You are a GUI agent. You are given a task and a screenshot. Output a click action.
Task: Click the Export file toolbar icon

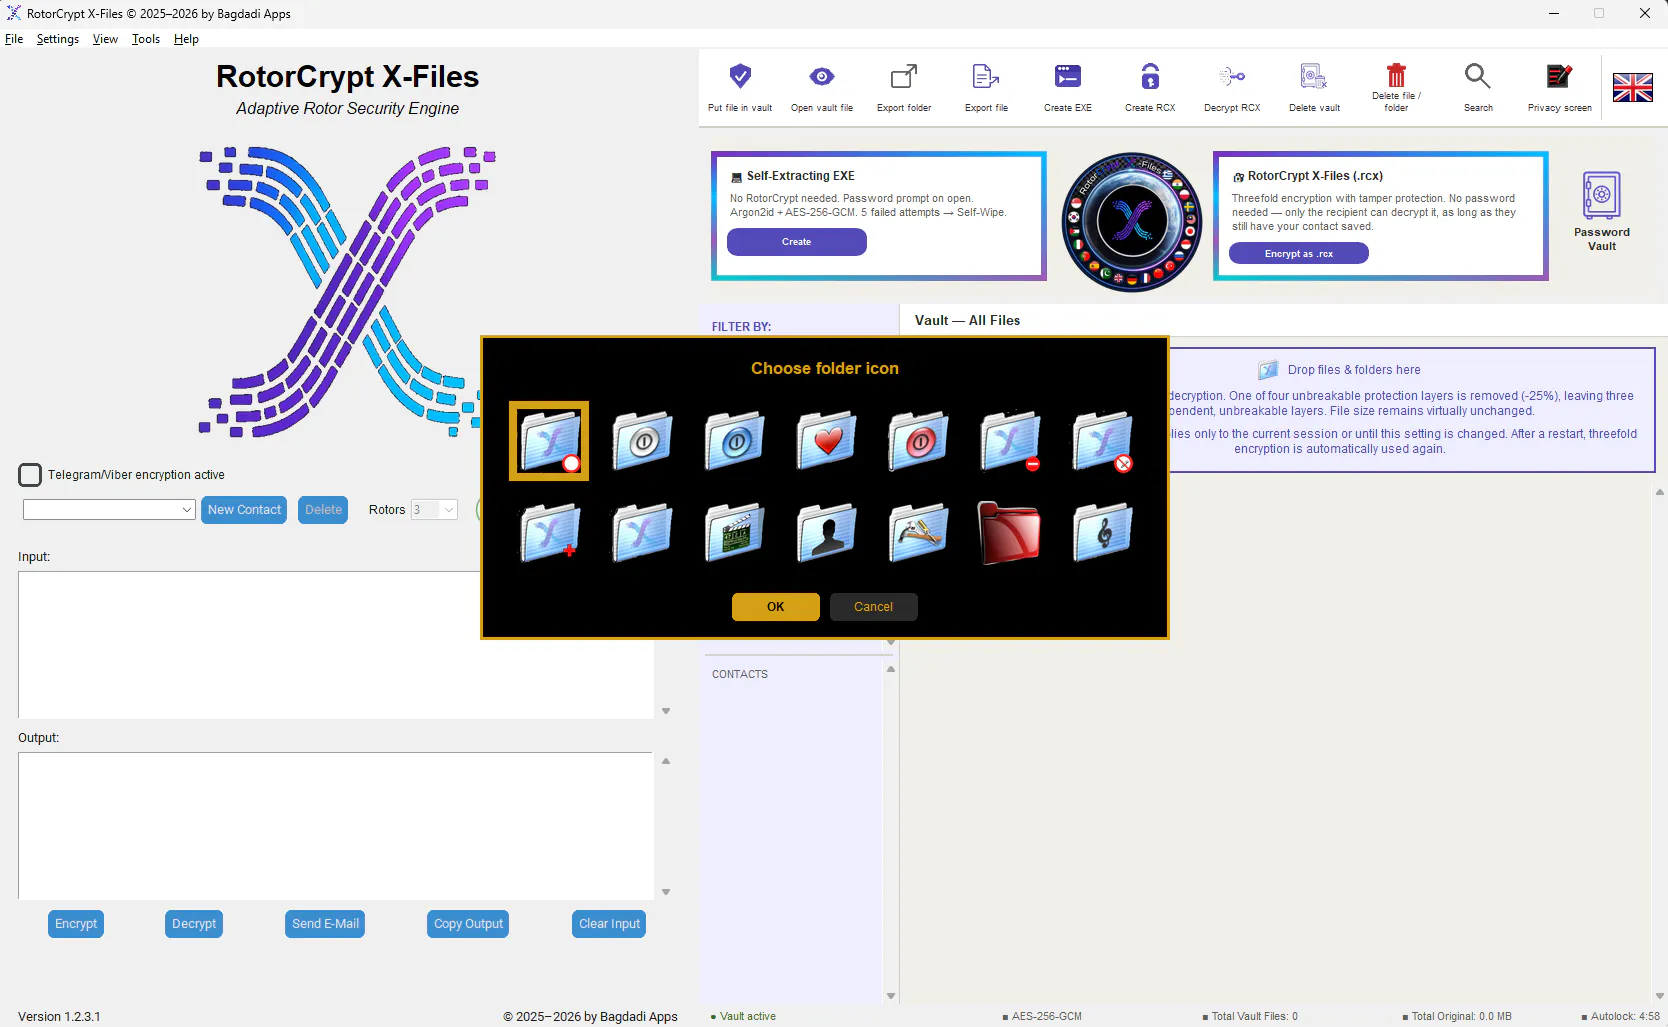(x=986, y=77)
